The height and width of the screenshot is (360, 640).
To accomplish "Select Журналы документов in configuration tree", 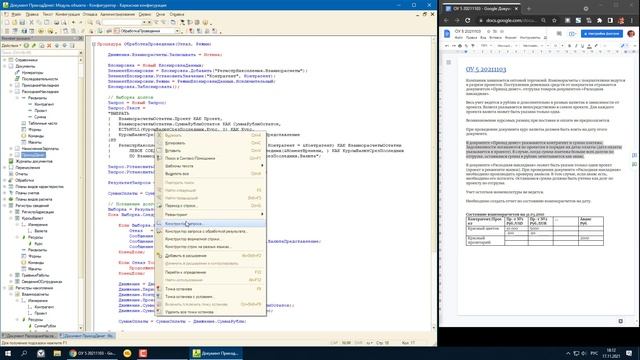I will [34, 161].
